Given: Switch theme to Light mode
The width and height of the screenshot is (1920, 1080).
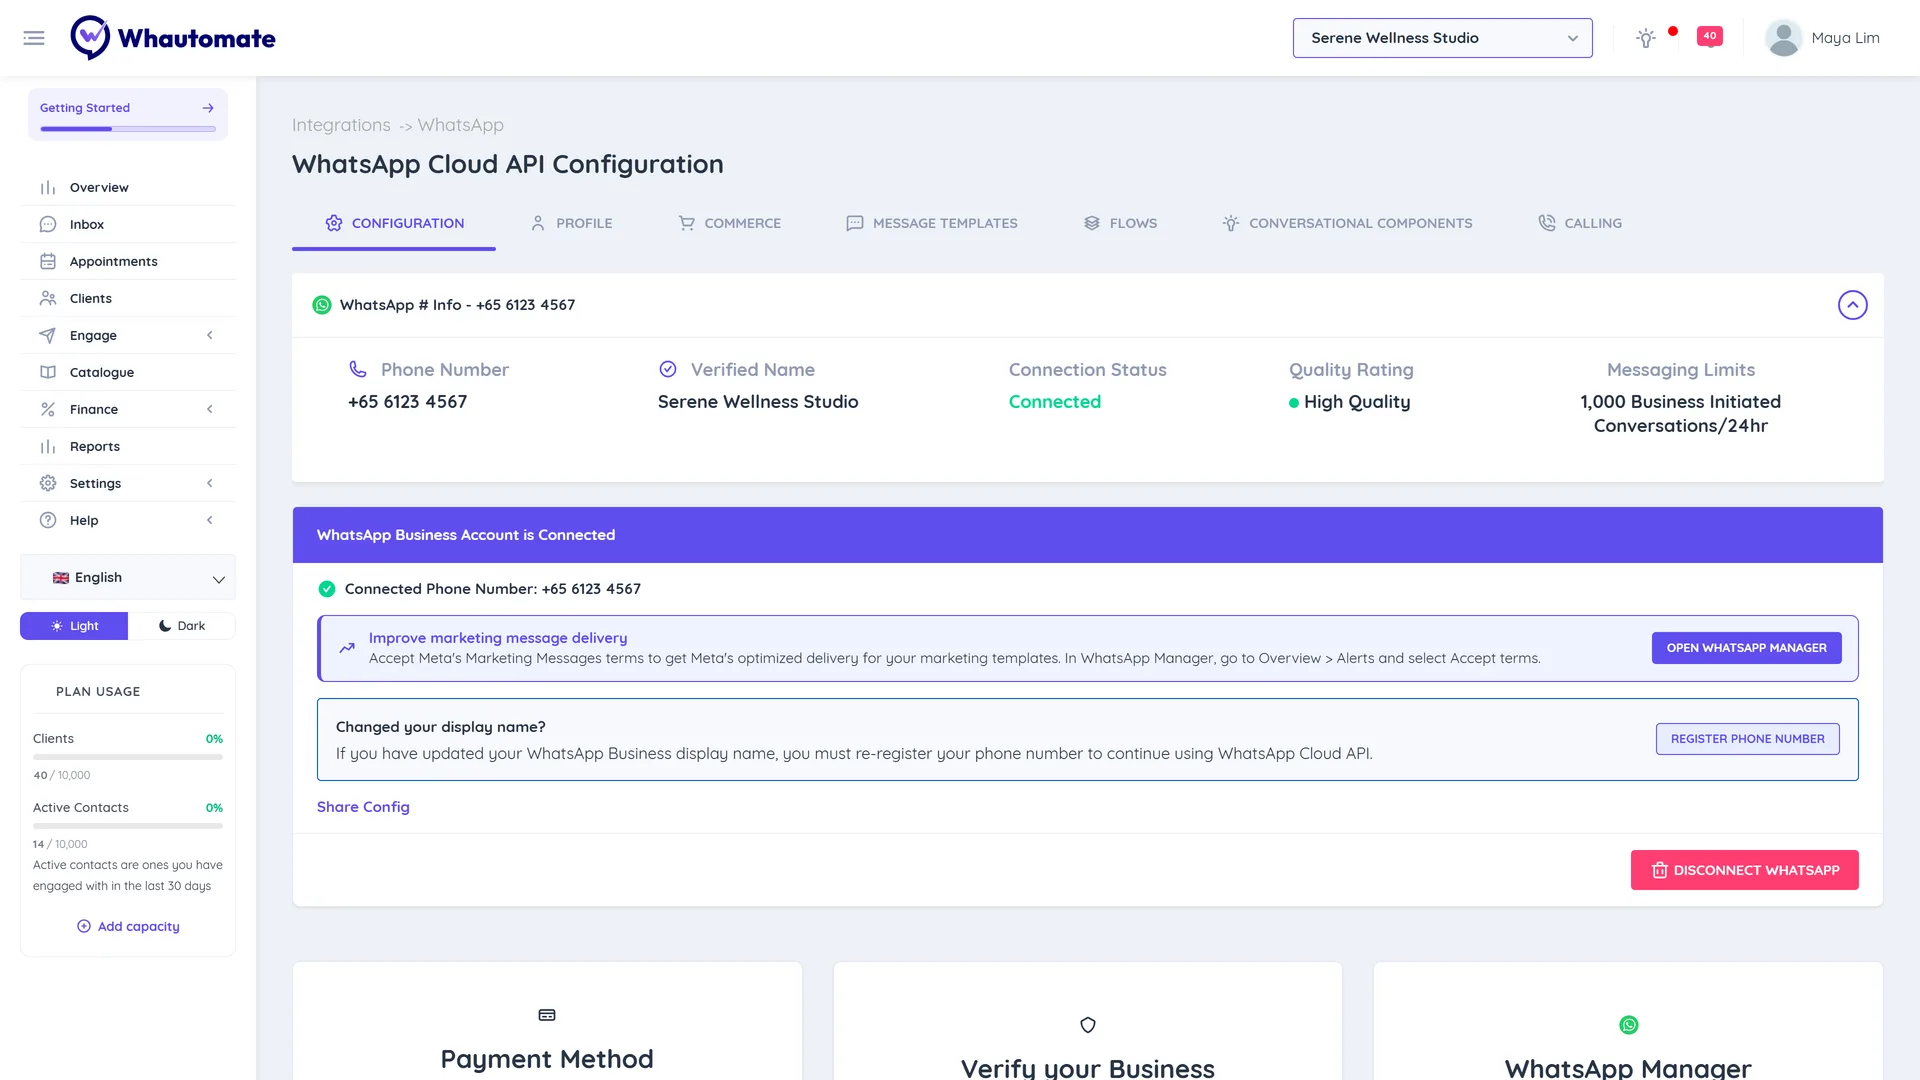Looking at the screenshot, I should 74,626.
